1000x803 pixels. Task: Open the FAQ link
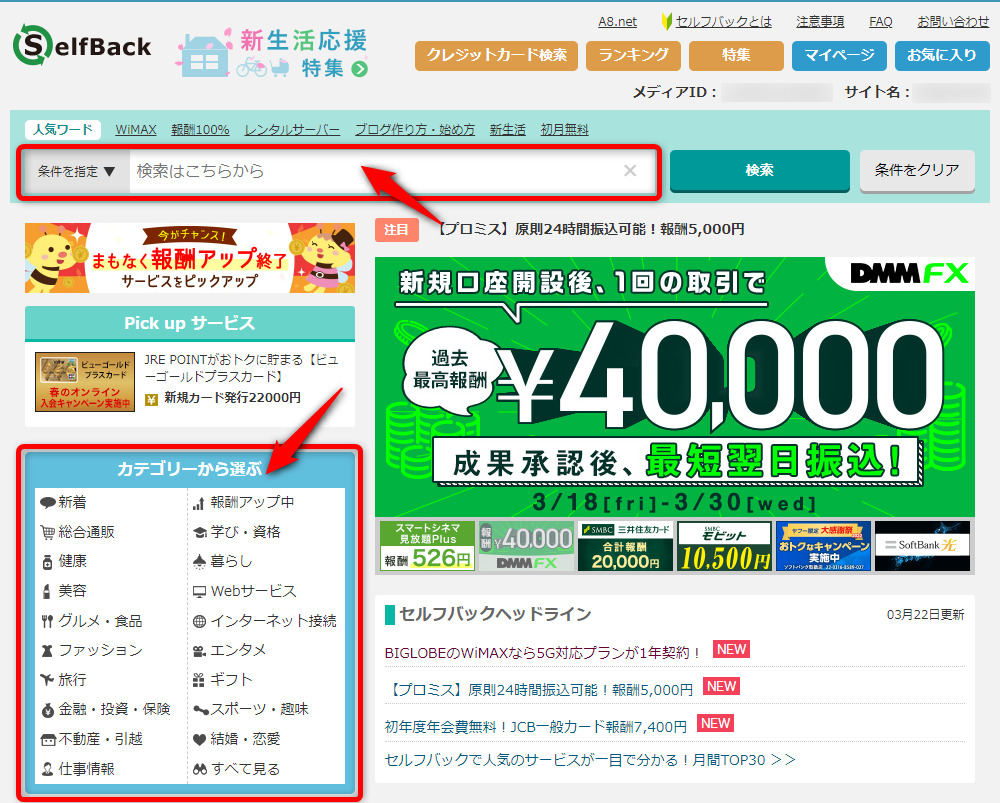pos(881,22)
